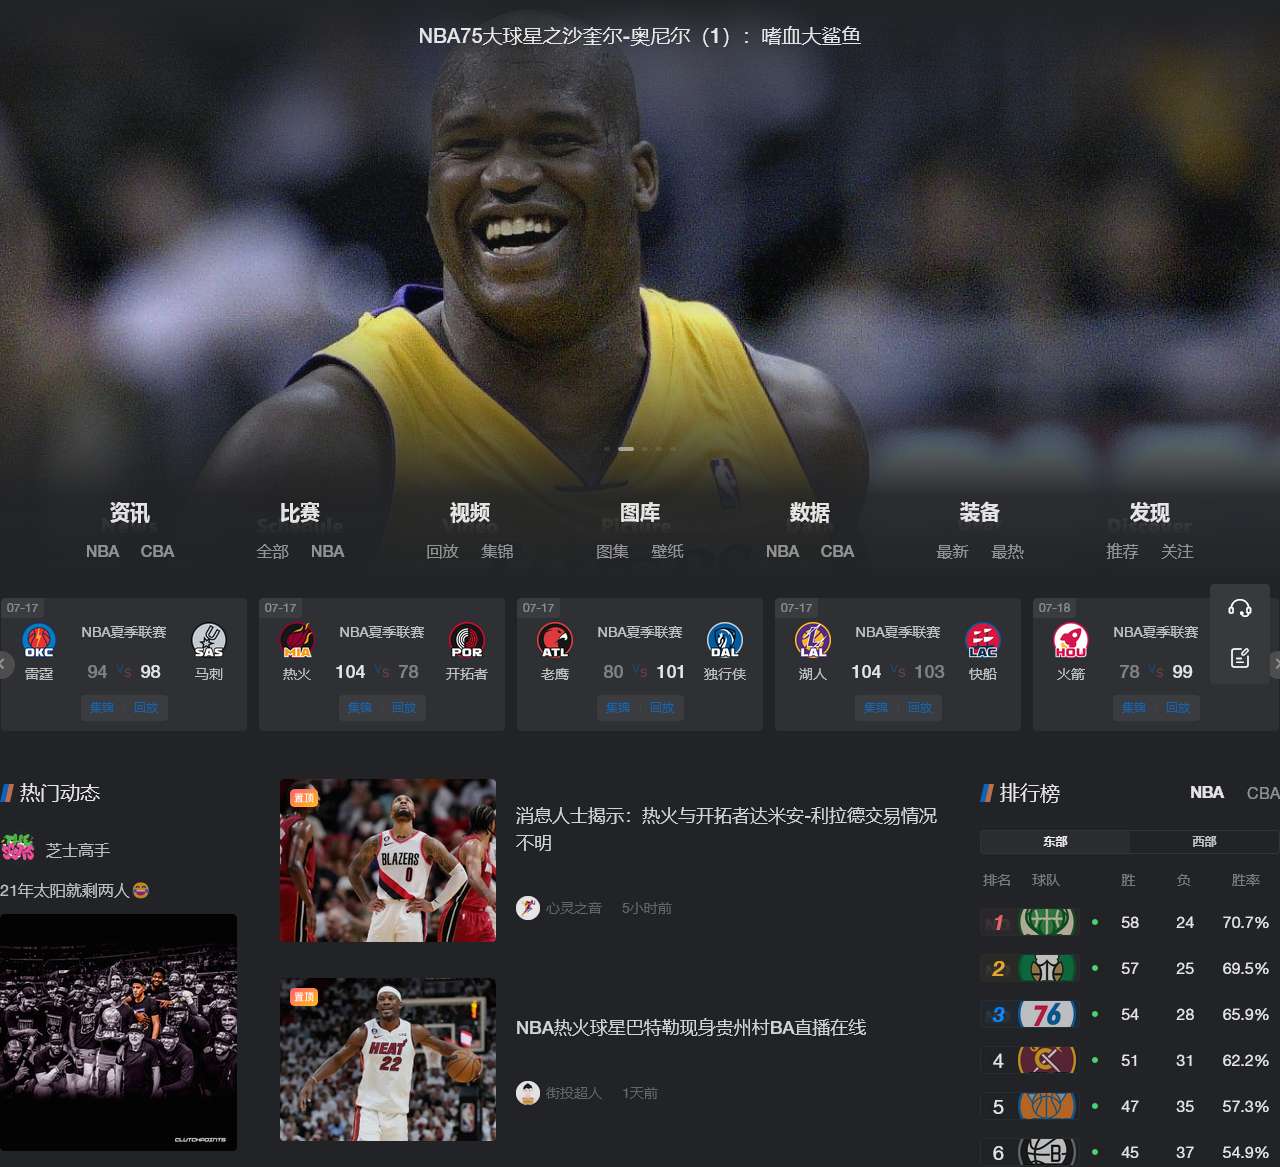Screen dimensions: 1280x1167
Task: Click the rank 2 Celtics logo
Action: [x=1047, y=968]
